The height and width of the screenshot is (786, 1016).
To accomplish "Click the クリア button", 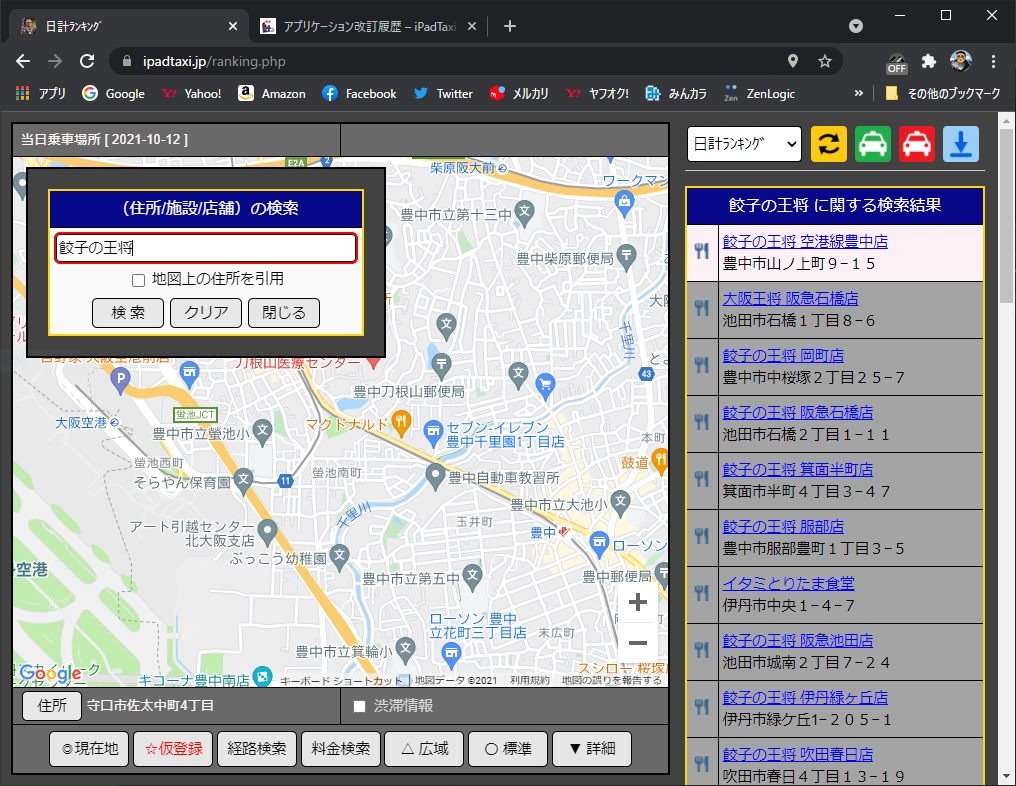I will (205, 313).
